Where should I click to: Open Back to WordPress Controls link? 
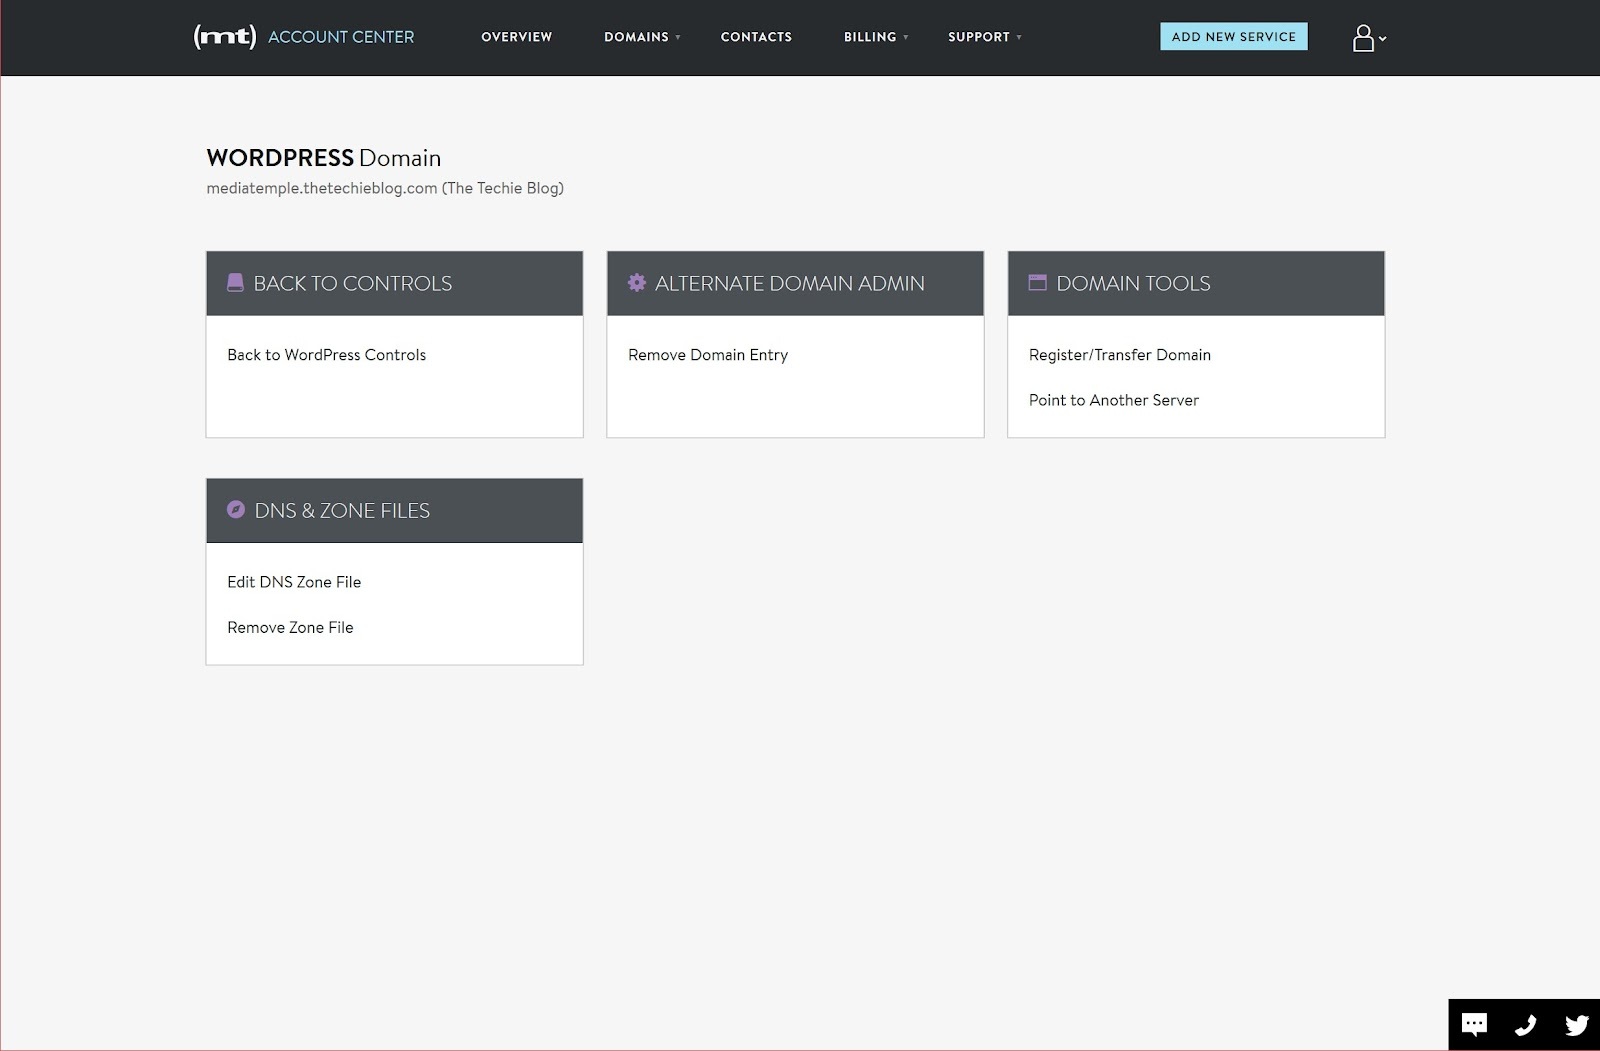click(x=327, y=355)
